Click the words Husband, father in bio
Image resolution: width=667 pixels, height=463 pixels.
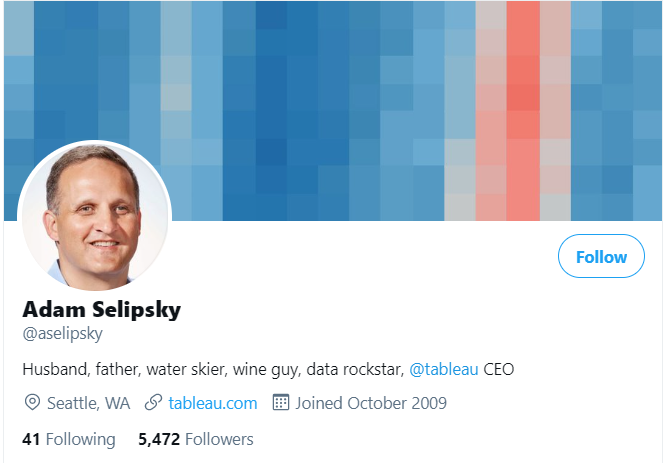(x=82, y=369)
